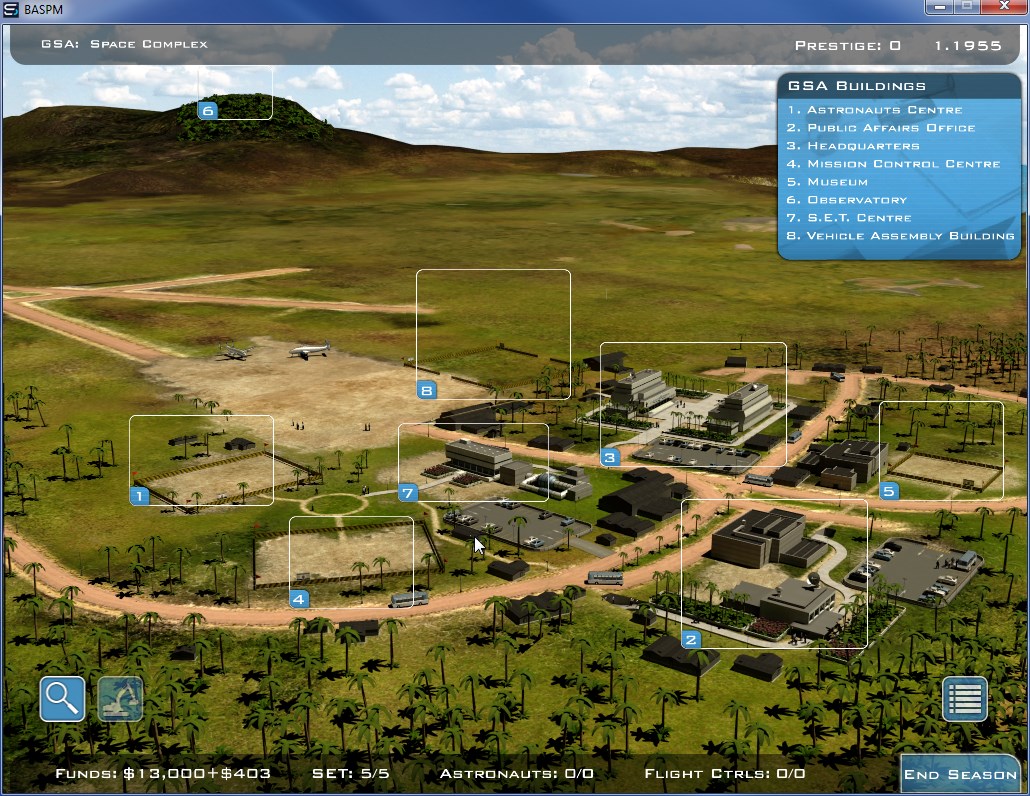Select building marker number 4
Viewport: 1030px width, 796px height.
tap(299, 598)
